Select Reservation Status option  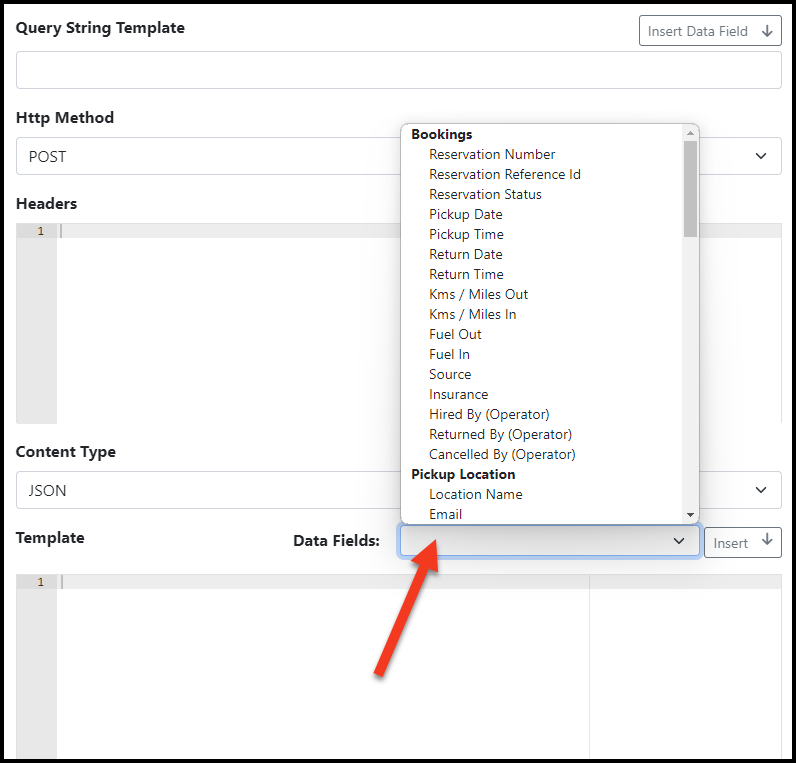485,194
